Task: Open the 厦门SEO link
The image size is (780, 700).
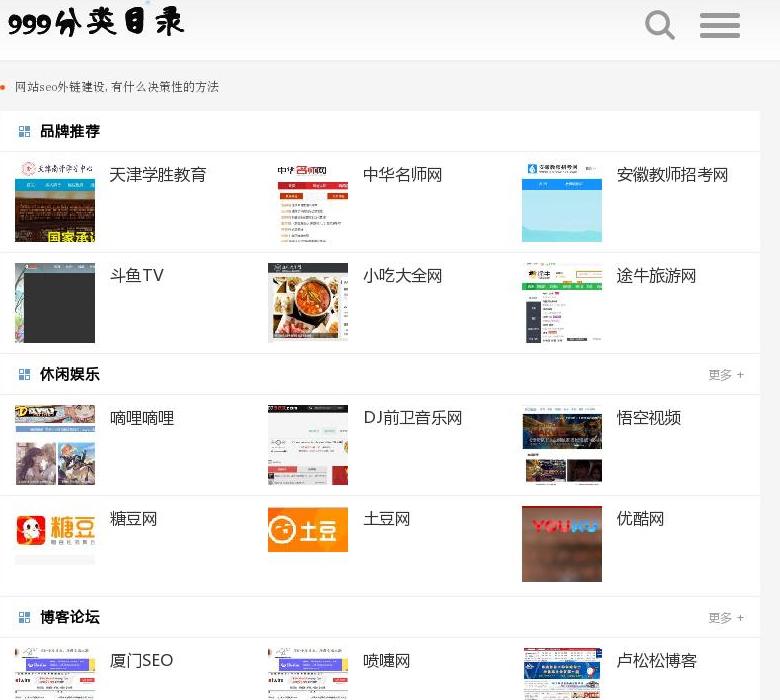Action: click(141, 661)
